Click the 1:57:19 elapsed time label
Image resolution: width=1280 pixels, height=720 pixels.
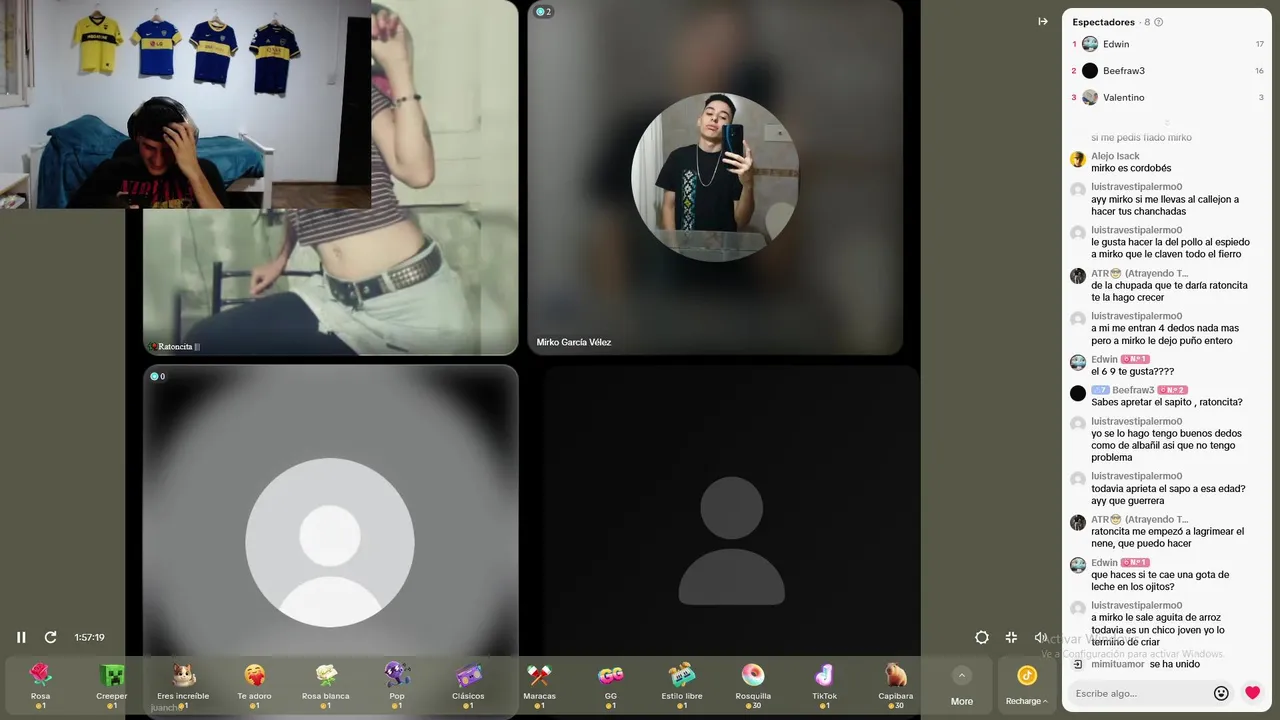pos(89,637)
